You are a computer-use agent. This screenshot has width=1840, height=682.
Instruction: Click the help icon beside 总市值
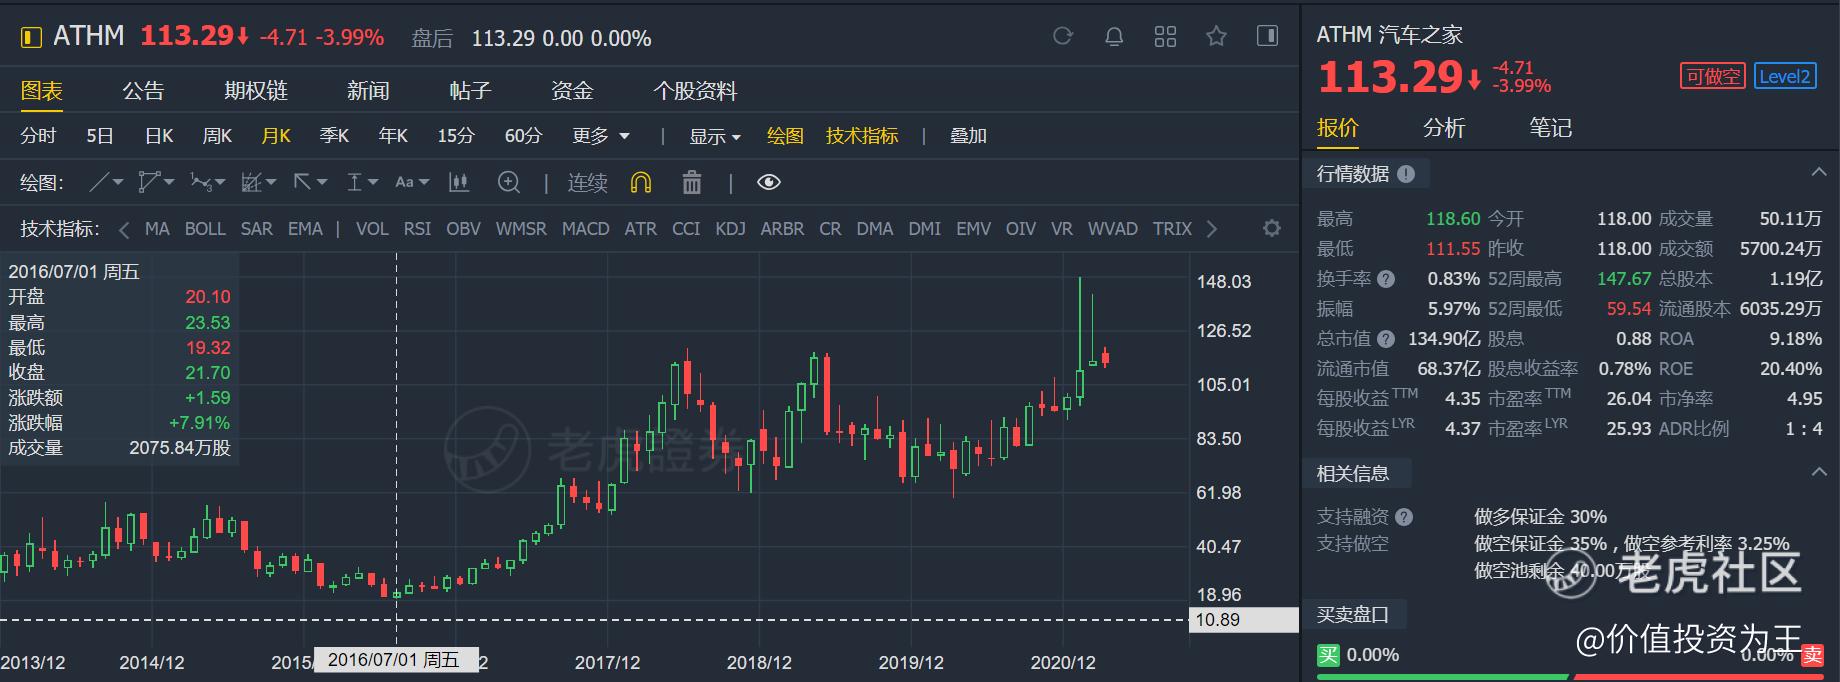click(x=1386, y=339)
